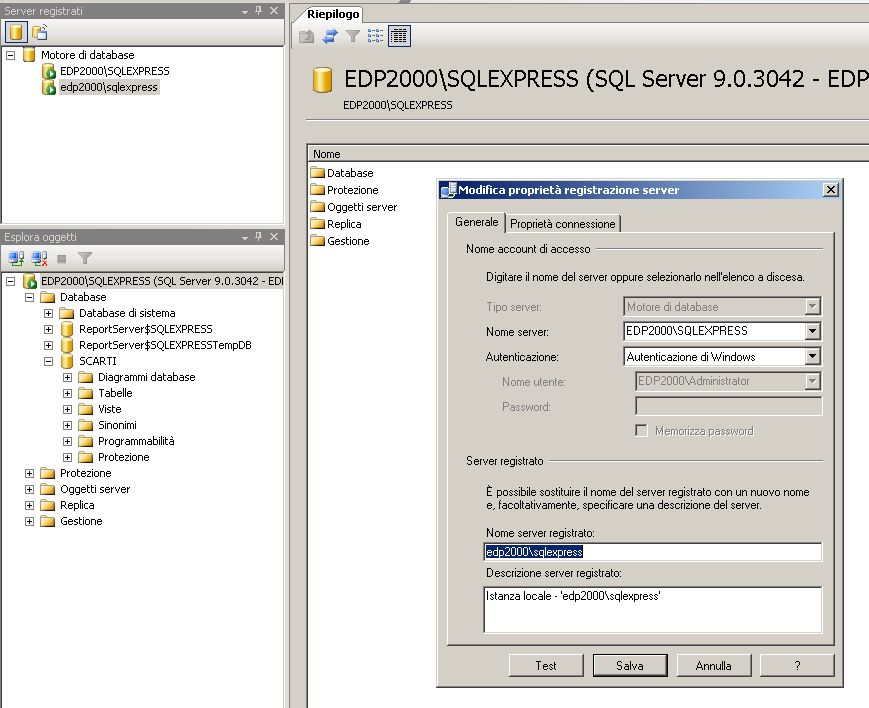Collapse the EDP2000\SQLEXPRESS server node in Esplora oggetti

[11, 281]
